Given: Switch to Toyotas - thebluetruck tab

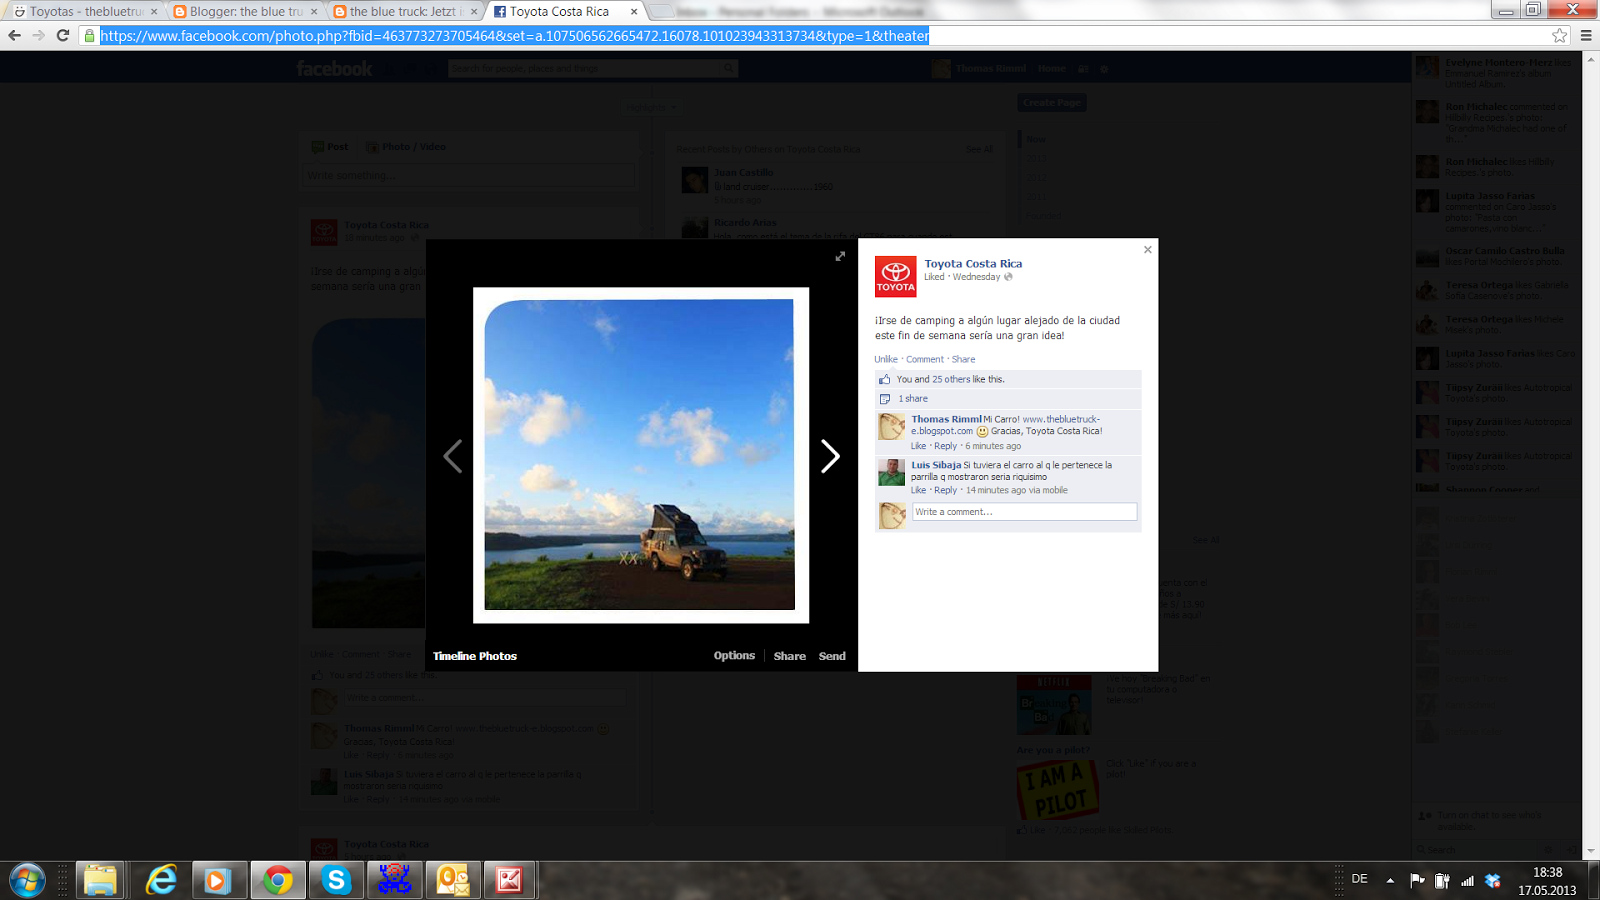Looking at the screenshot, I should (x=85, y=11).
